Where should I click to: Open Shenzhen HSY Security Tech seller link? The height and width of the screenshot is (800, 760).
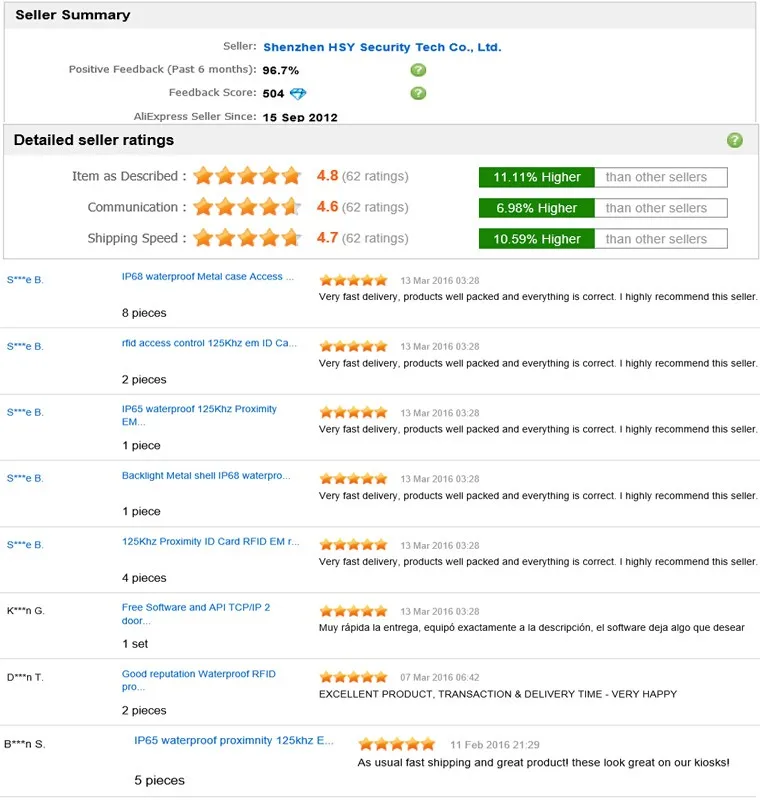click(x=382, y=47)
